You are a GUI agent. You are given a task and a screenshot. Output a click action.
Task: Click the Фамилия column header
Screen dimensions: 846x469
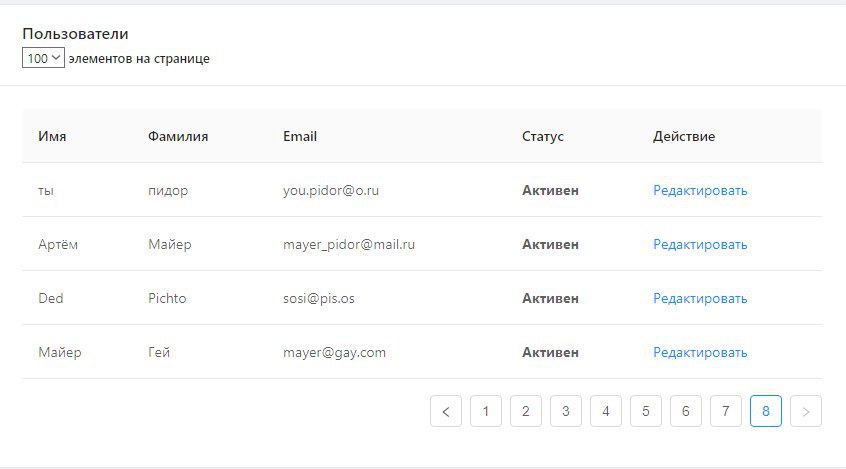(178, 136)
